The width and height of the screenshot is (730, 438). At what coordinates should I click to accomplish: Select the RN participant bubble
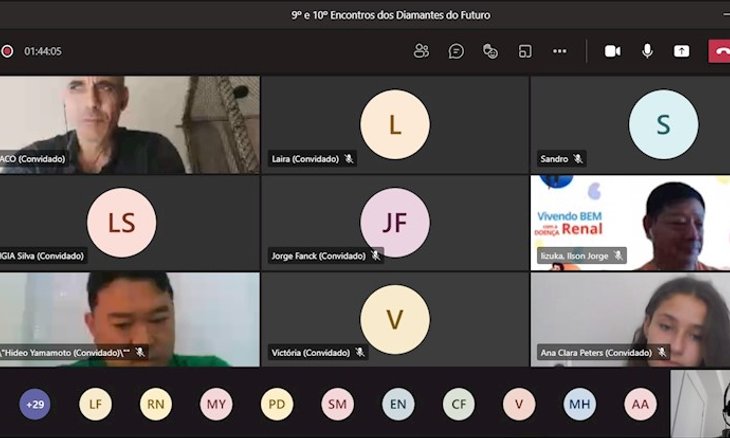[x=156, y=404]
